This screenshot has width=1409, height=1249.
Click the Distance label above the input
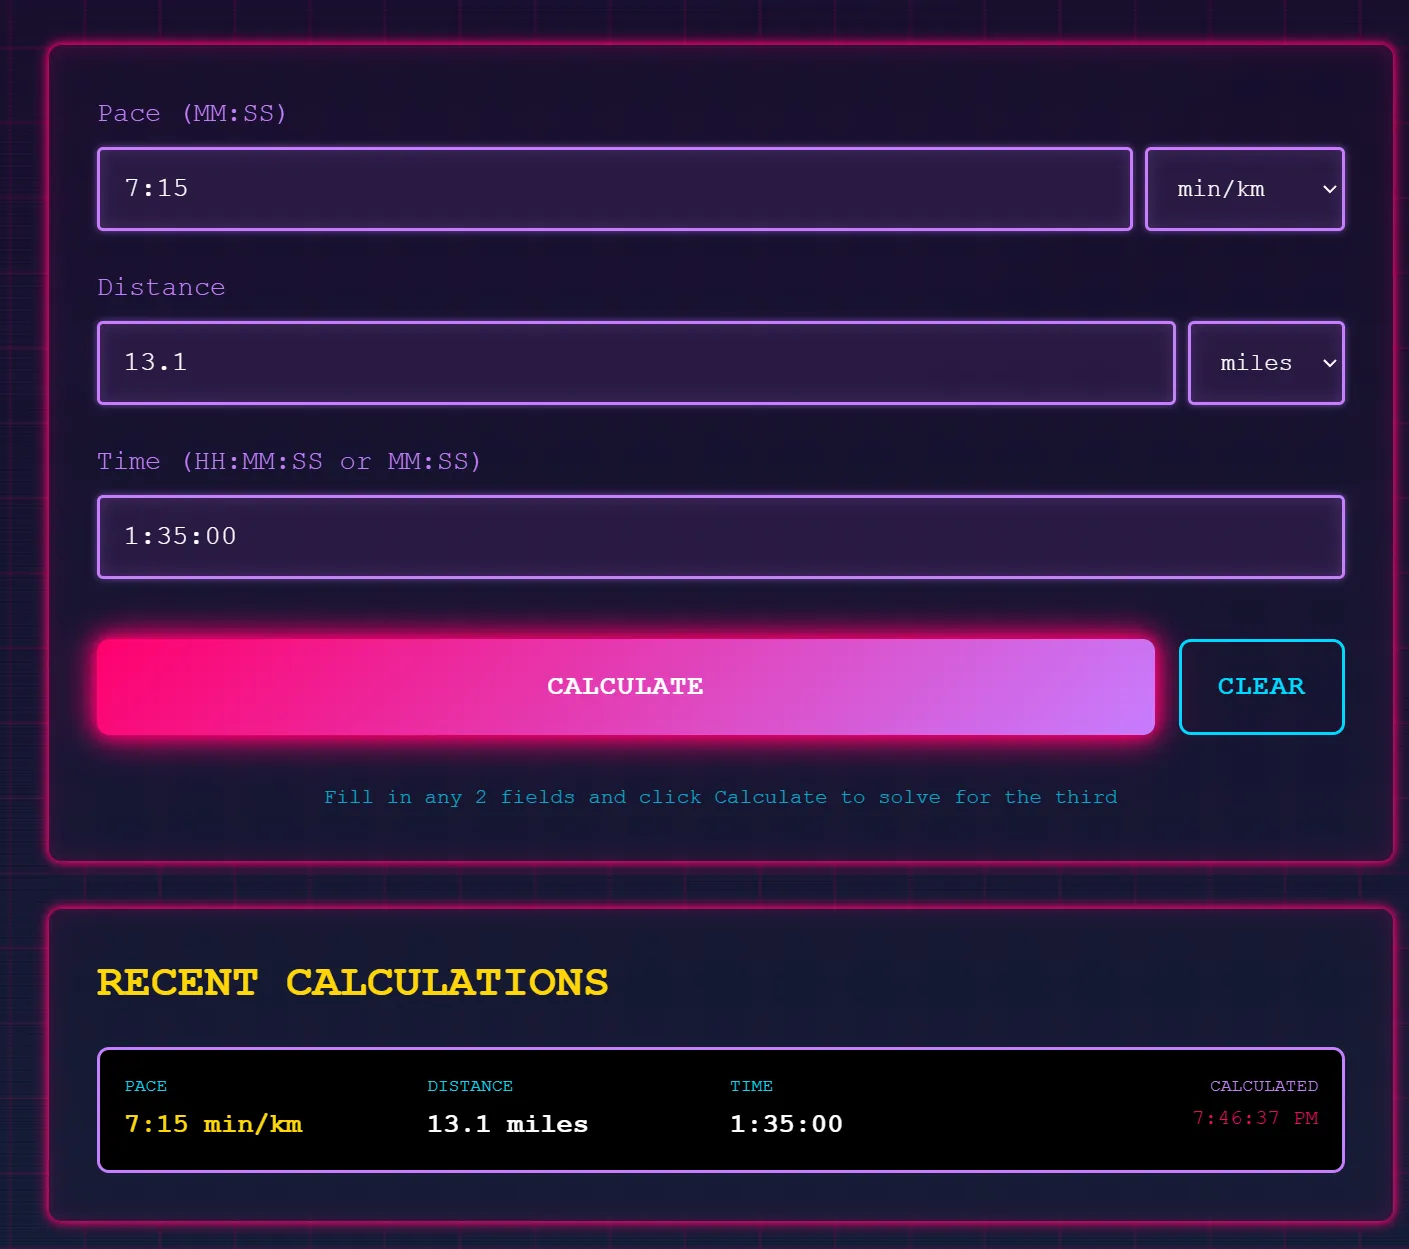[x=161, y=287]
